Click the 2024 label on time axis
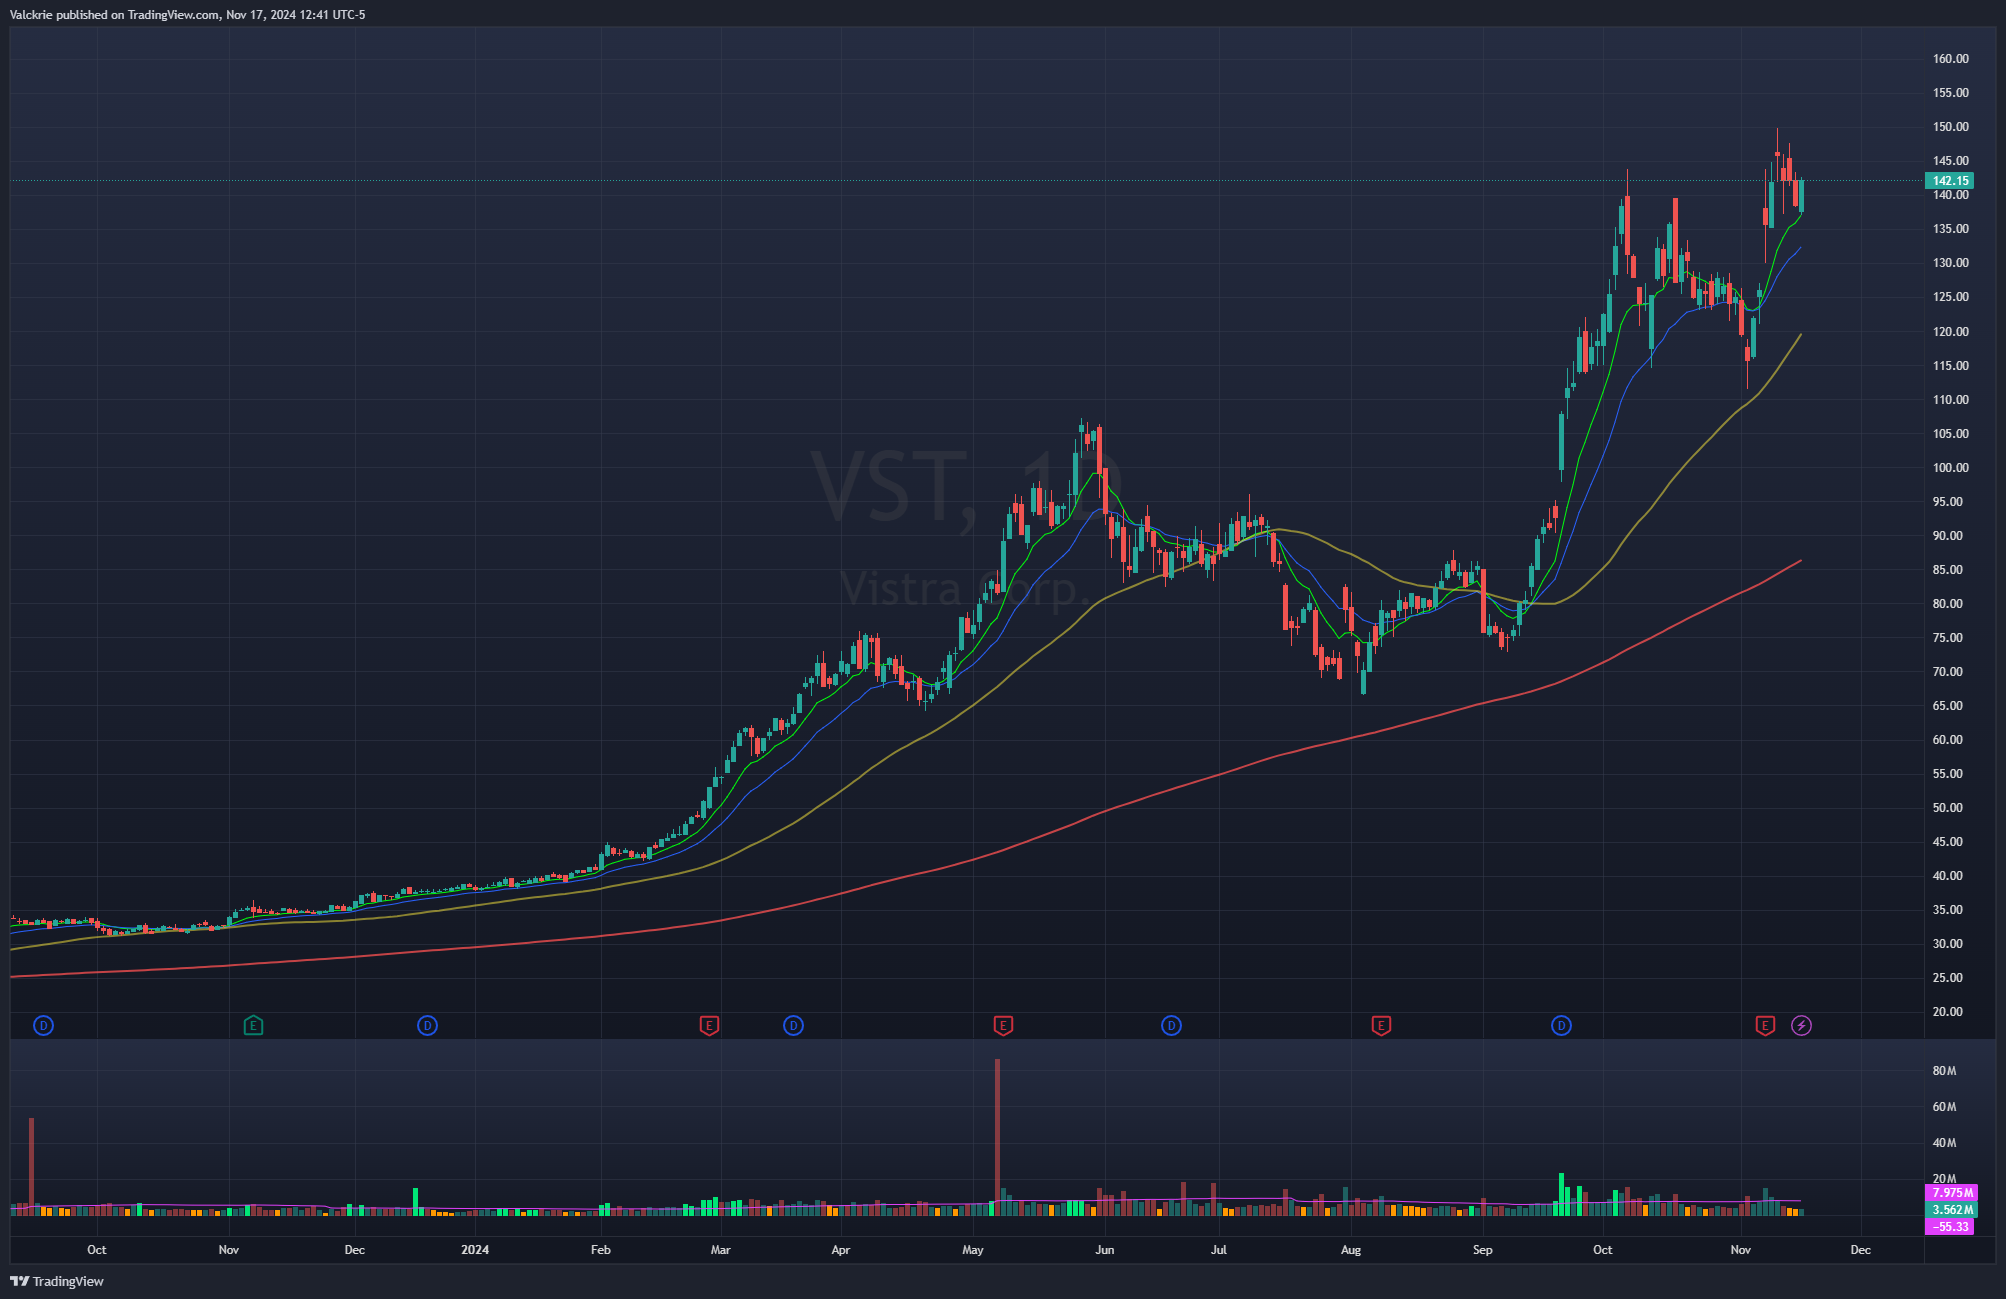2006x1299 pixels. pyautogui.click(x=475, y=1250)
